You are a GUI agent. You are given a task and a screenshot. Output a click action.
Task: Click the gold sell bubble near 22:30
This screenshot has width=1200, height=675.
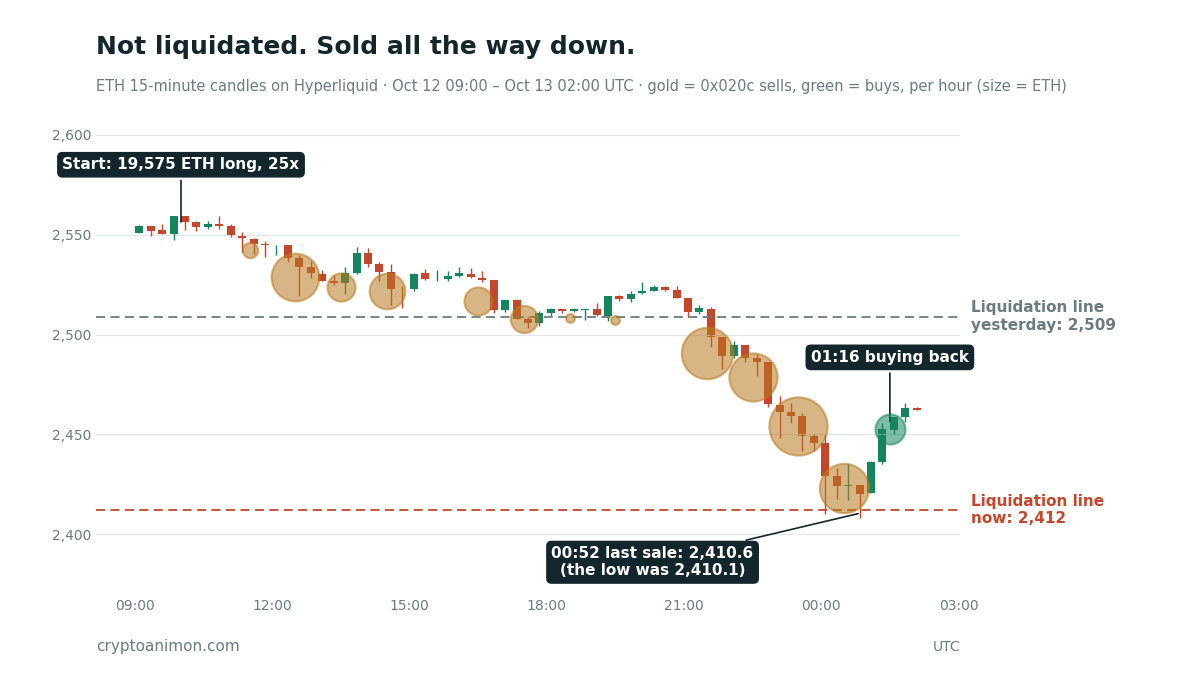pos(753,377)
